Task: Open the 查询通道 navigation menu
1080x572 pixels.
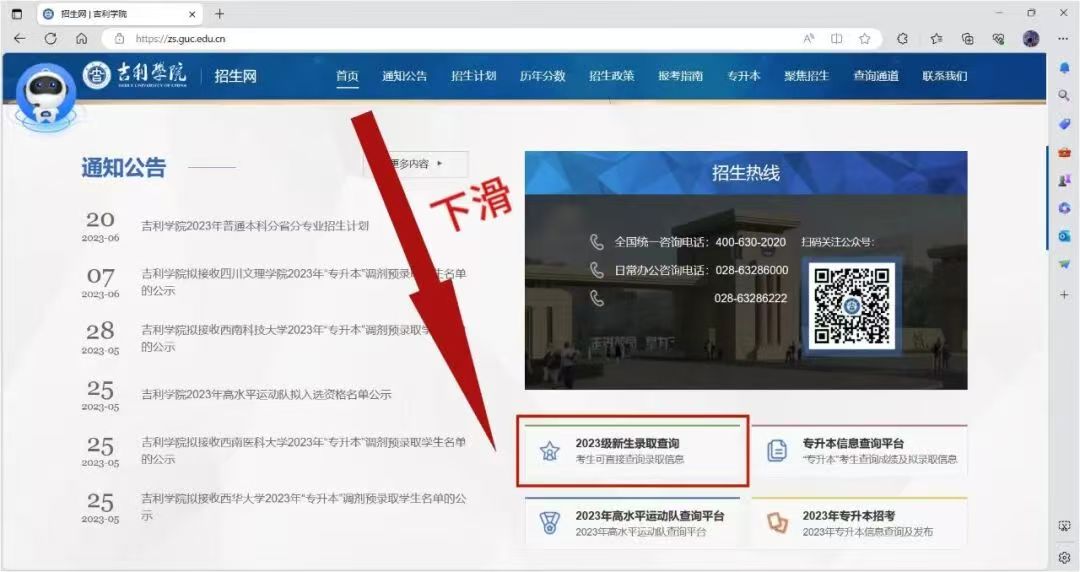Action: click(x=876, y=76)
